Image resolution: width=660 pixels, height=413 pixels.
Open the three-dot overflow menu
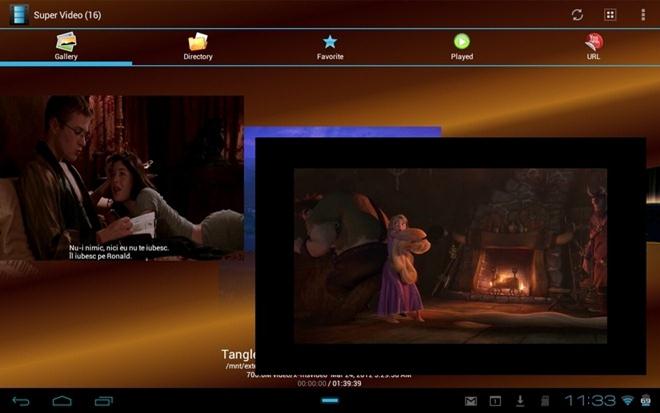click(x=643, y=15)
